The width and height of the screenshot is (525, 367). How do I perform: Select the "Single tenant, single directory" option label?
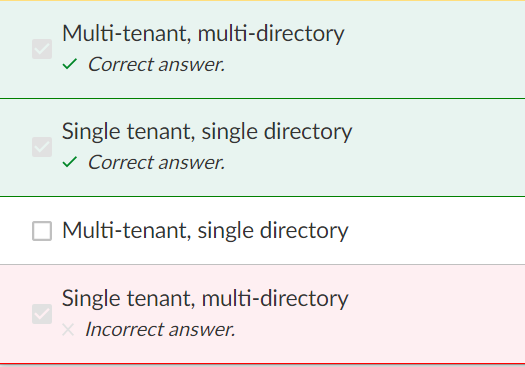point(207,132)
